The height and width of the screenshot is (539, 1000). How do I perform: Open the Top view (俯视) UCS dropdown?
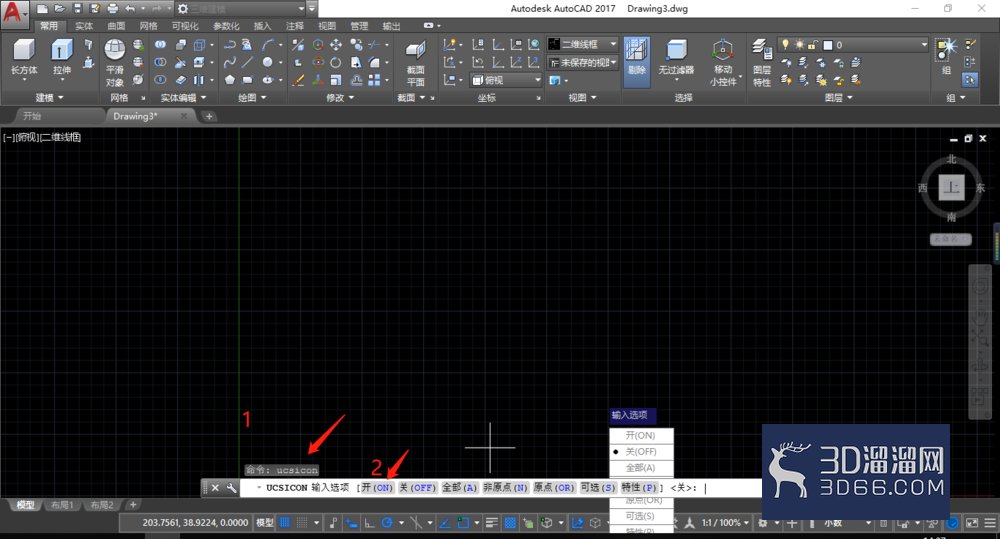pos(506,80)
